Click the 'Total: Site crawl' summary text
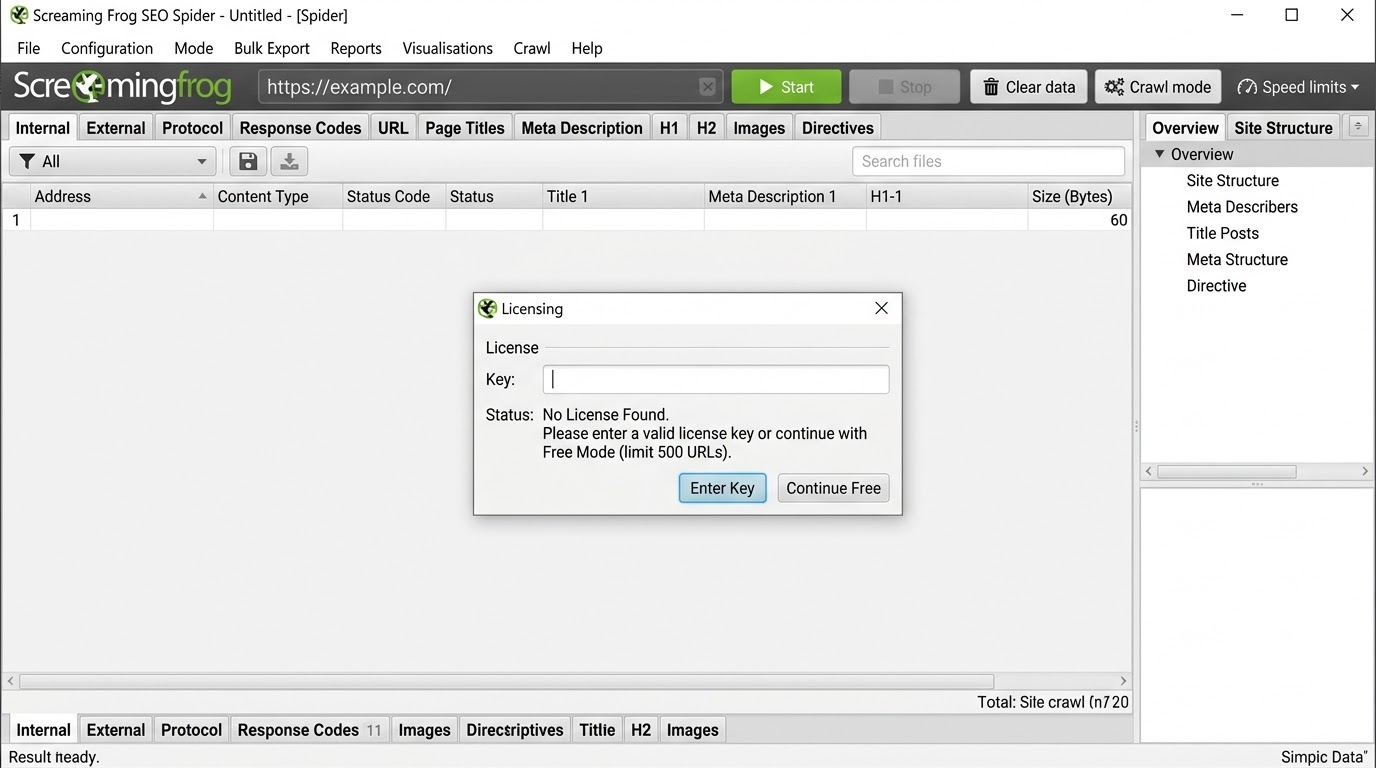 pos(1053,702)
